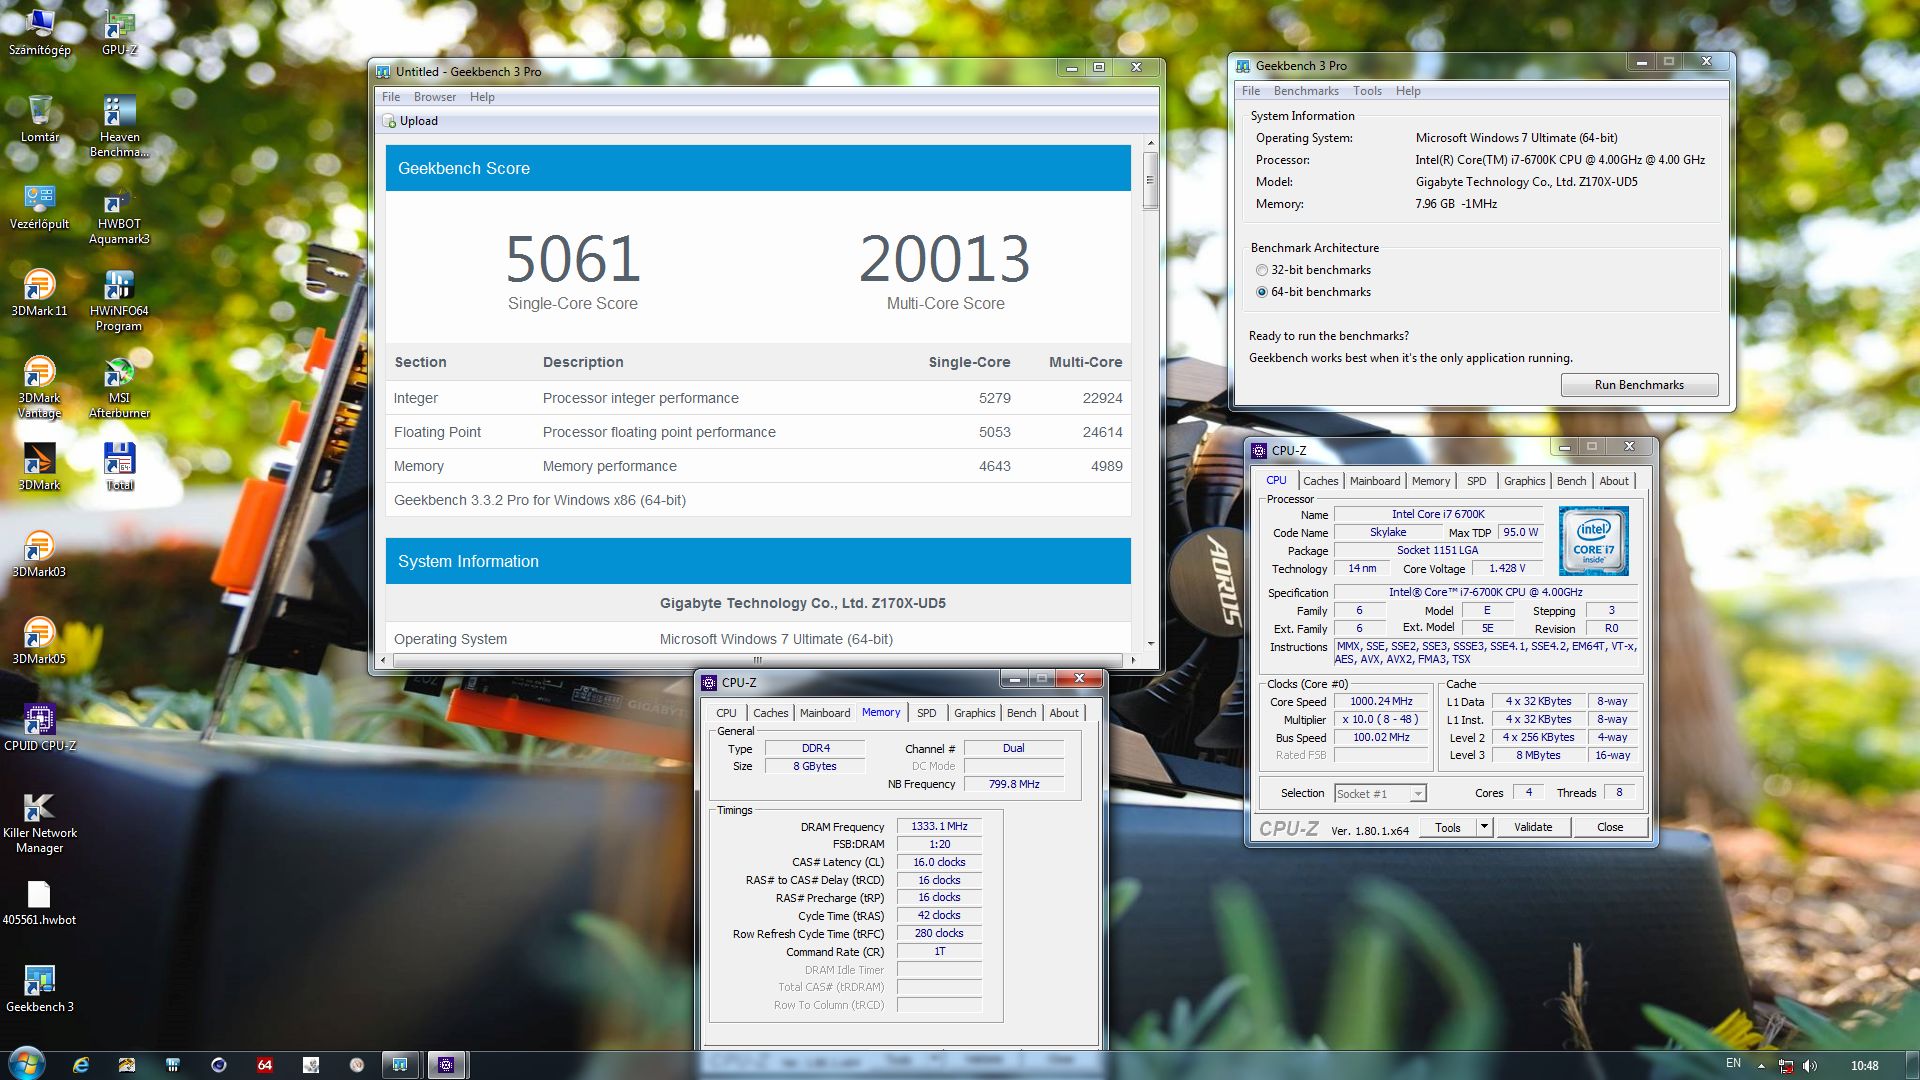Click the 5061 Single-Core Score value
Viewport: 1920px width, 1080px height.
tap(573, 259)
